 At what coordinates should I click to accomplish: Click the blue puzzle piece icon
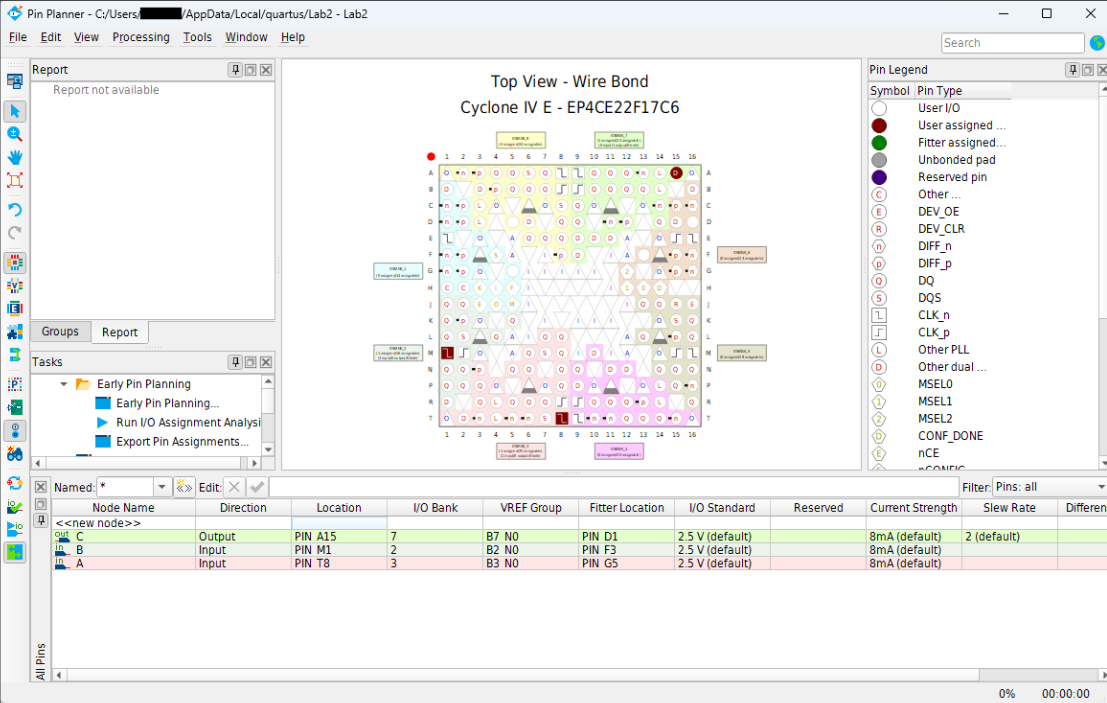pyautogui.click(x=15, y=332)
